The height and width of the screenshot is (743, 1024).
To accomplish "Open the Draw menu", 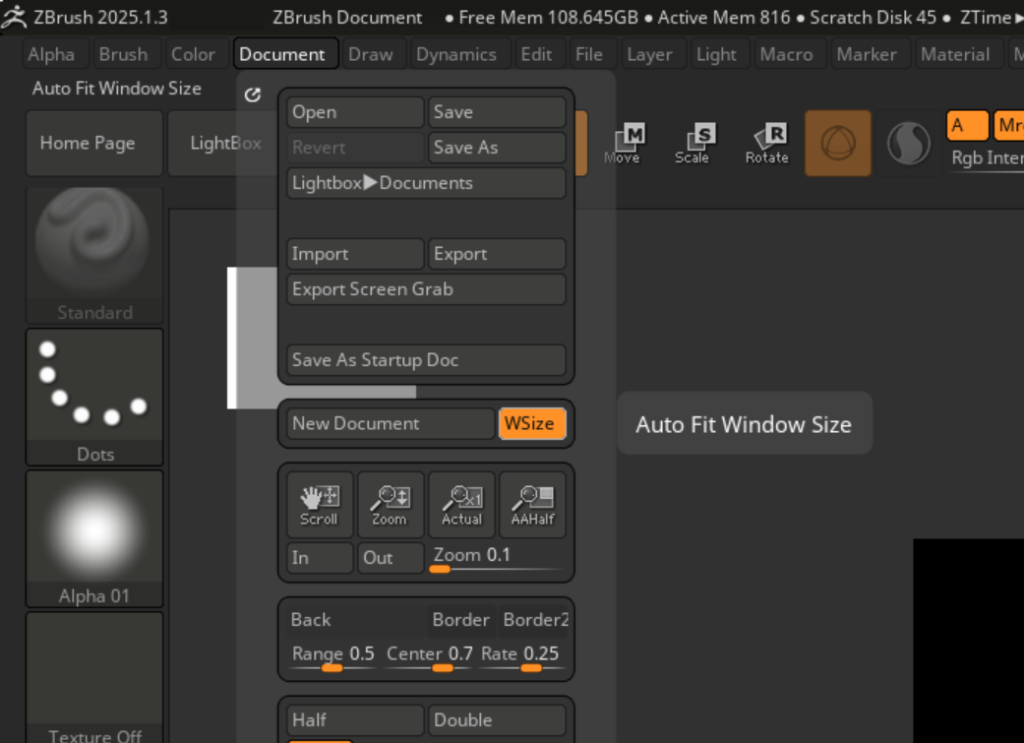I will 371,54.
